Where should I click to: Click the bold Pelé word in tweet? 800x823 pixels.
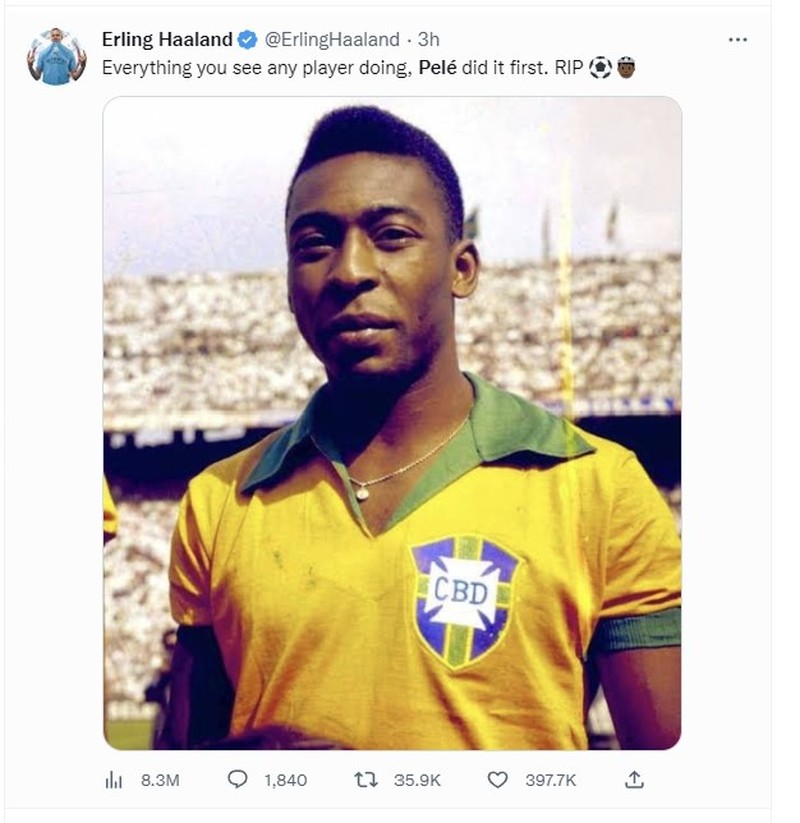[x=439, y=67]
